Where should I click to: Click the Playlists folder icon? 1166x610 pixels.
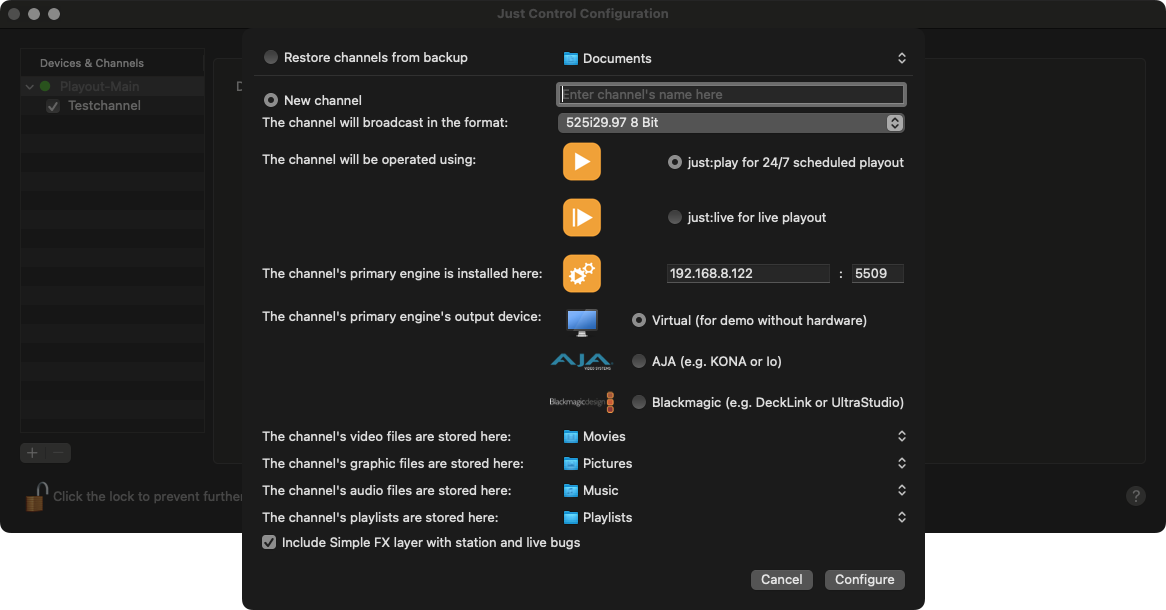click(x=570, y=517)
